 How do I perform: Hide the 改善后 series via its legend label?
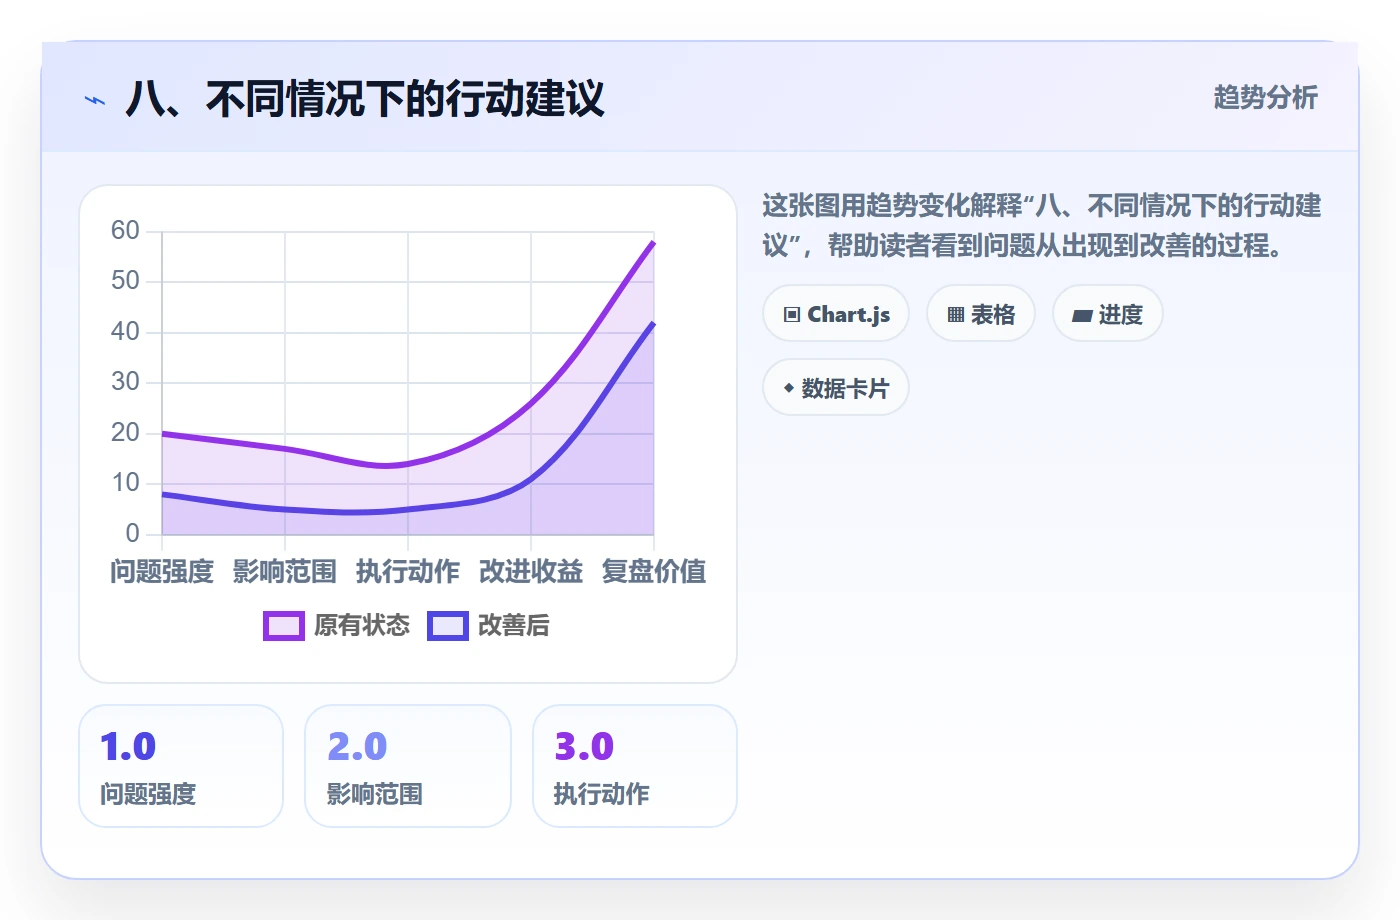click(x=514, y=626)
